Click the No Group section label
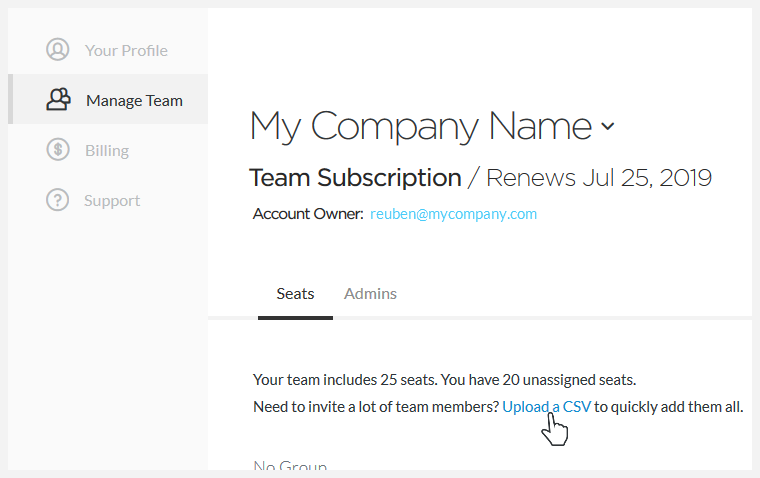 click(290, 465)
